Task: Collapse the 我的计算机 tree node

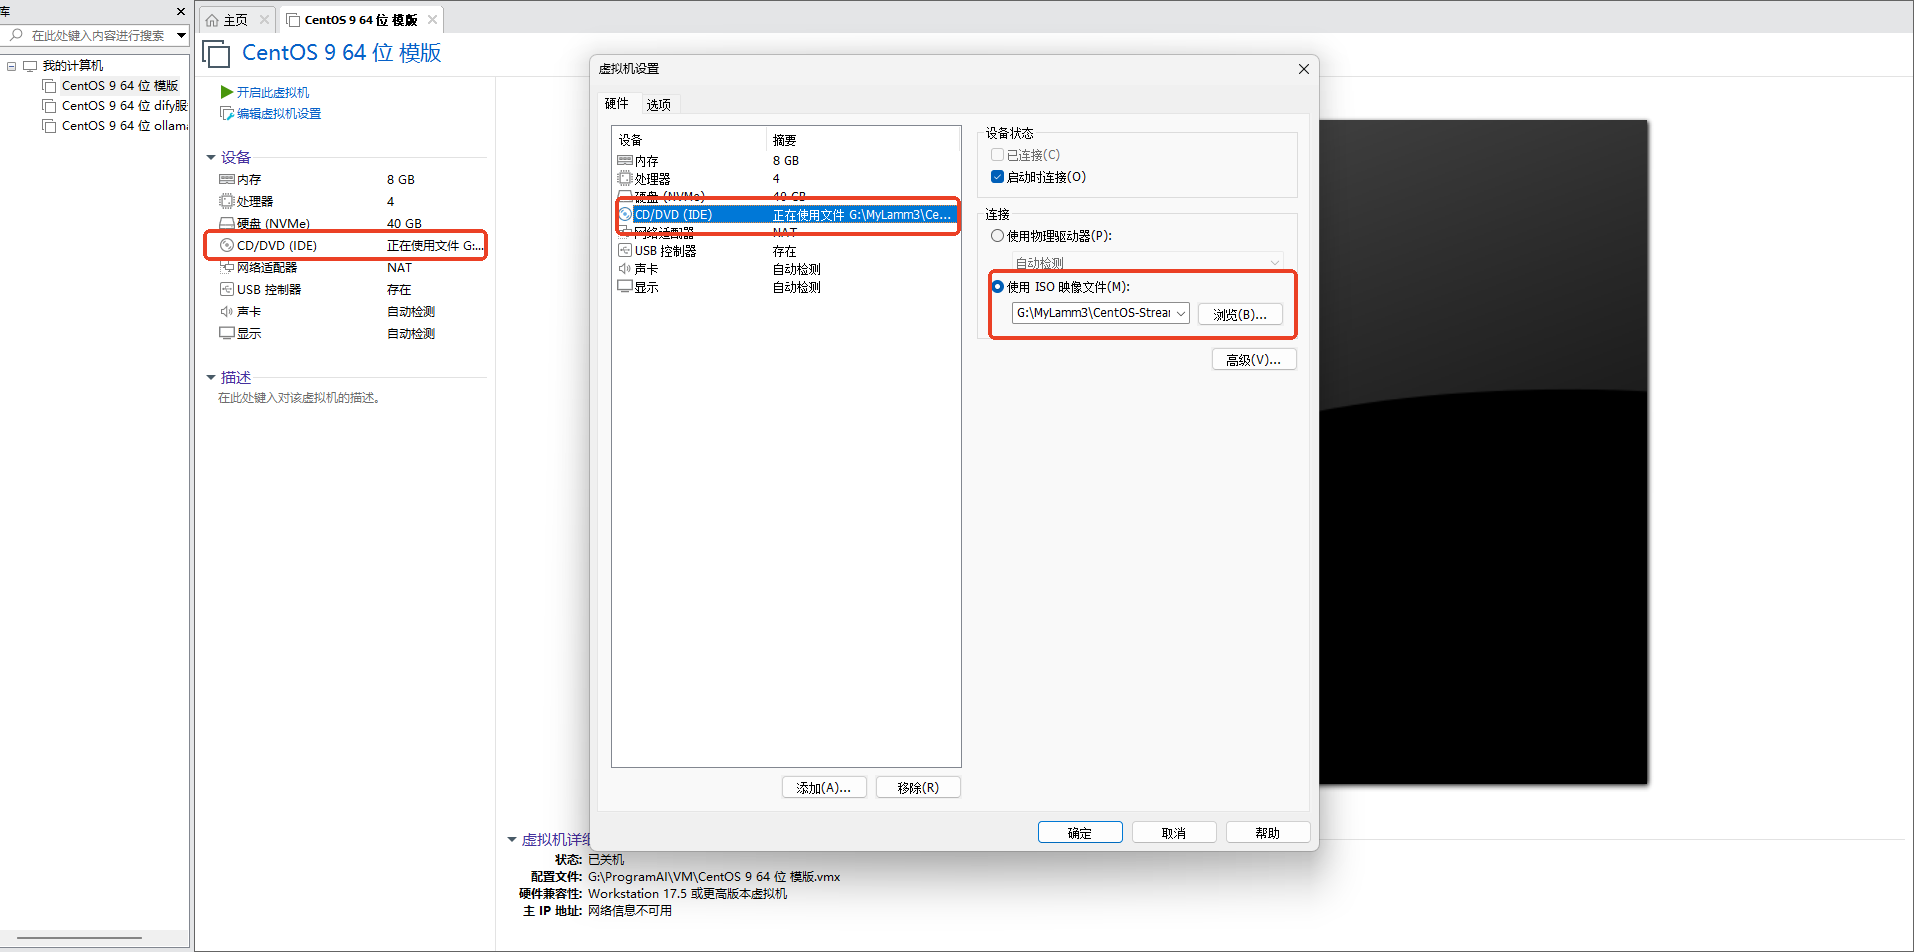Action: tap(12, 66)
